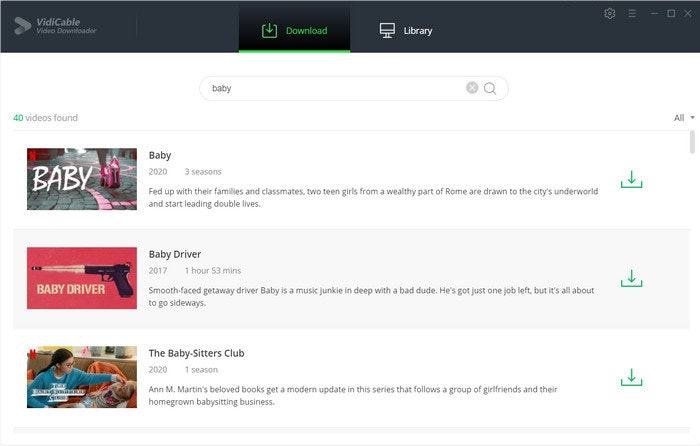Select the Baby Driver title
This screenshot has height=446, width=700.
coord(175,254)
